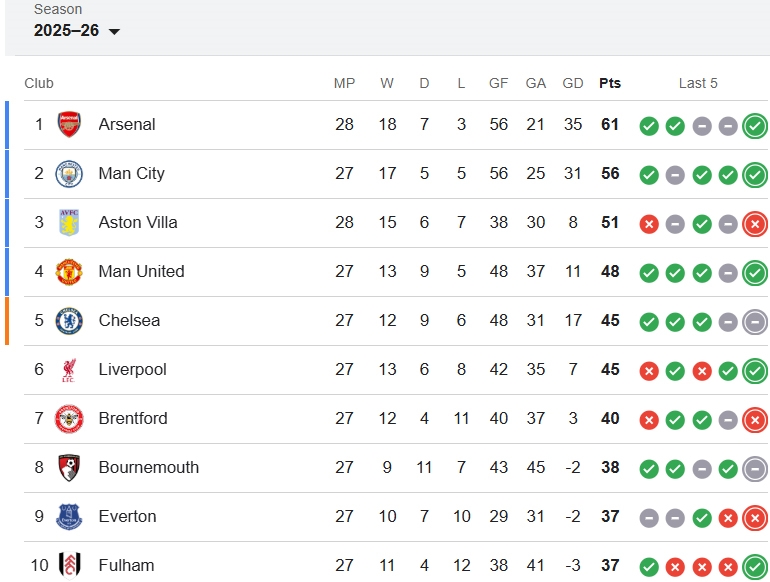Click the Fulham club crest

(69, 566)
